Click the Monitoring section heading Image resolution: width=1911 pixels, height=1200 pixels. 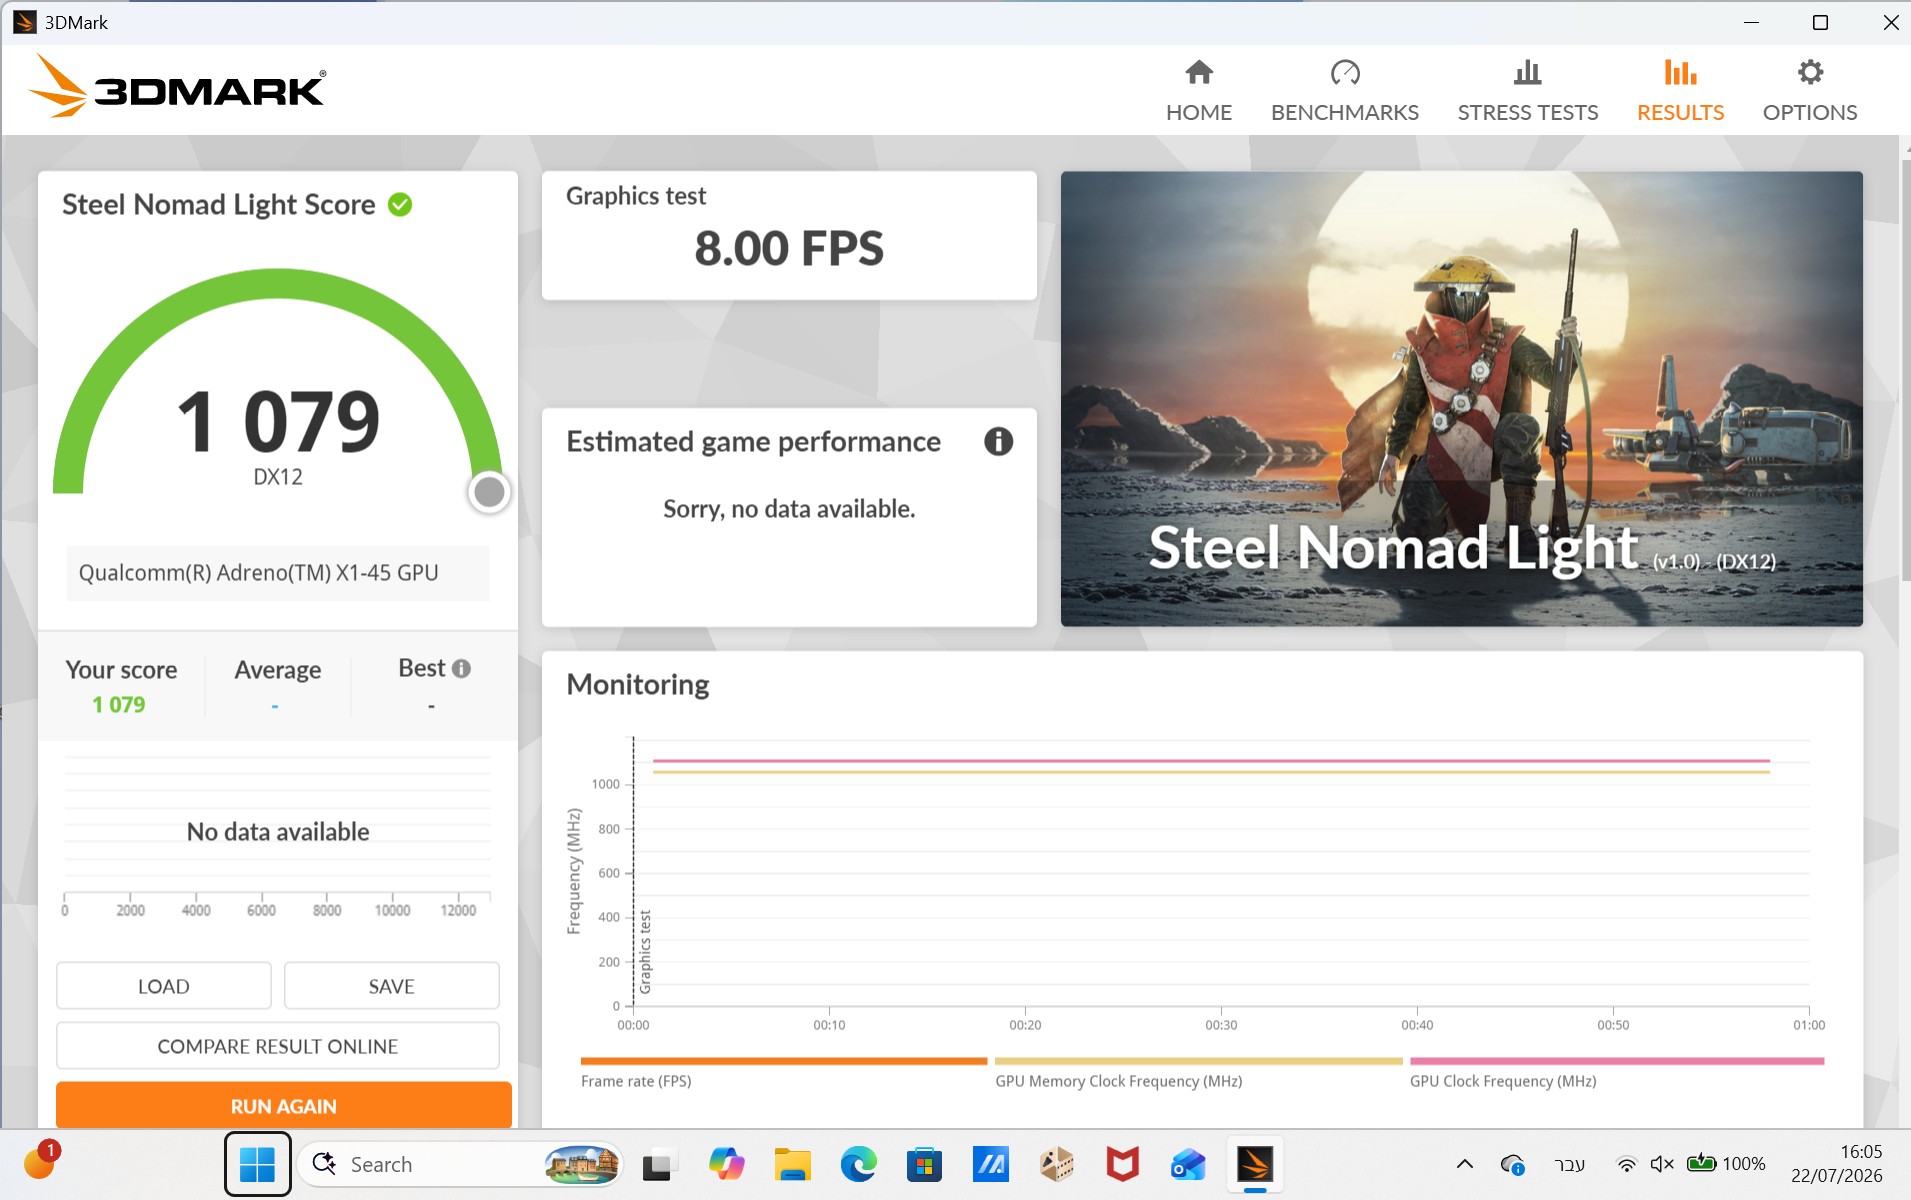click(638, 685)
